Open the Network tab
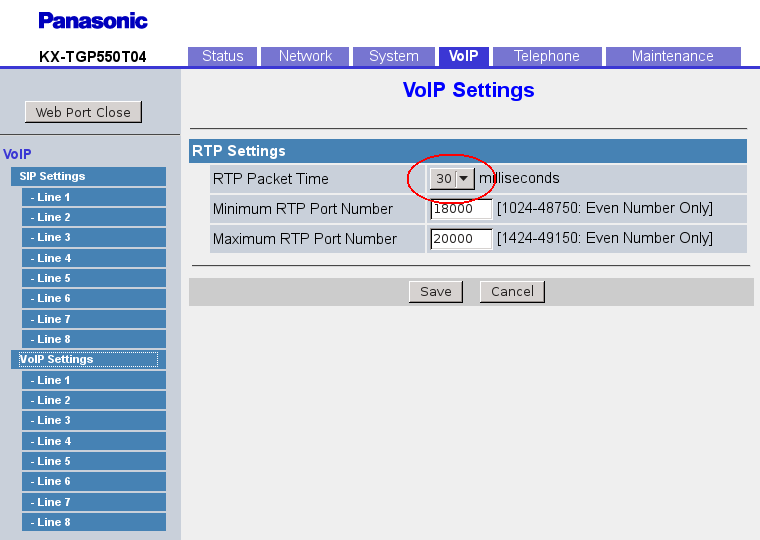 pyautogui.click(x=305, y=56)
